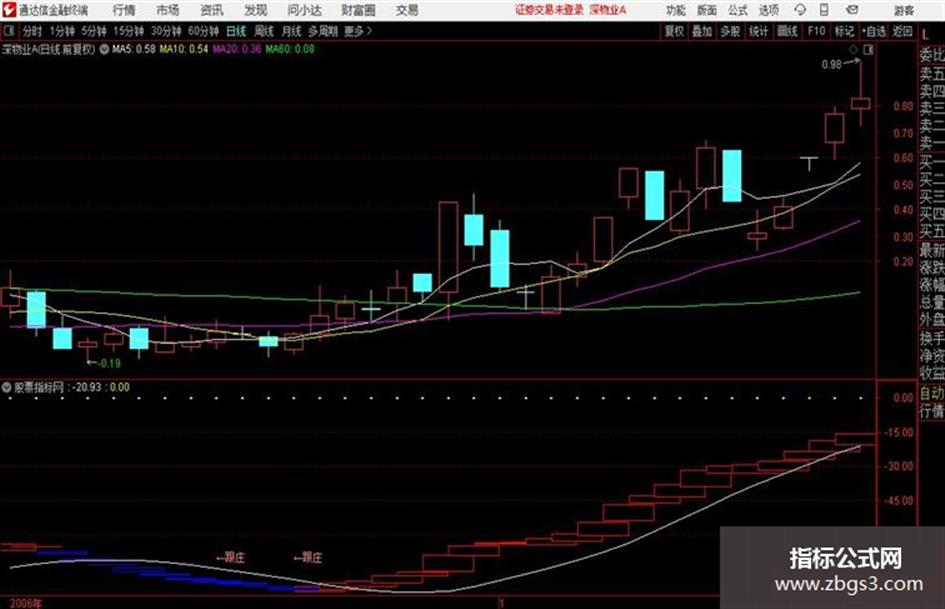Open the 市场 menu
This screenshot has height=609, width=945.
tap(168, 10)
